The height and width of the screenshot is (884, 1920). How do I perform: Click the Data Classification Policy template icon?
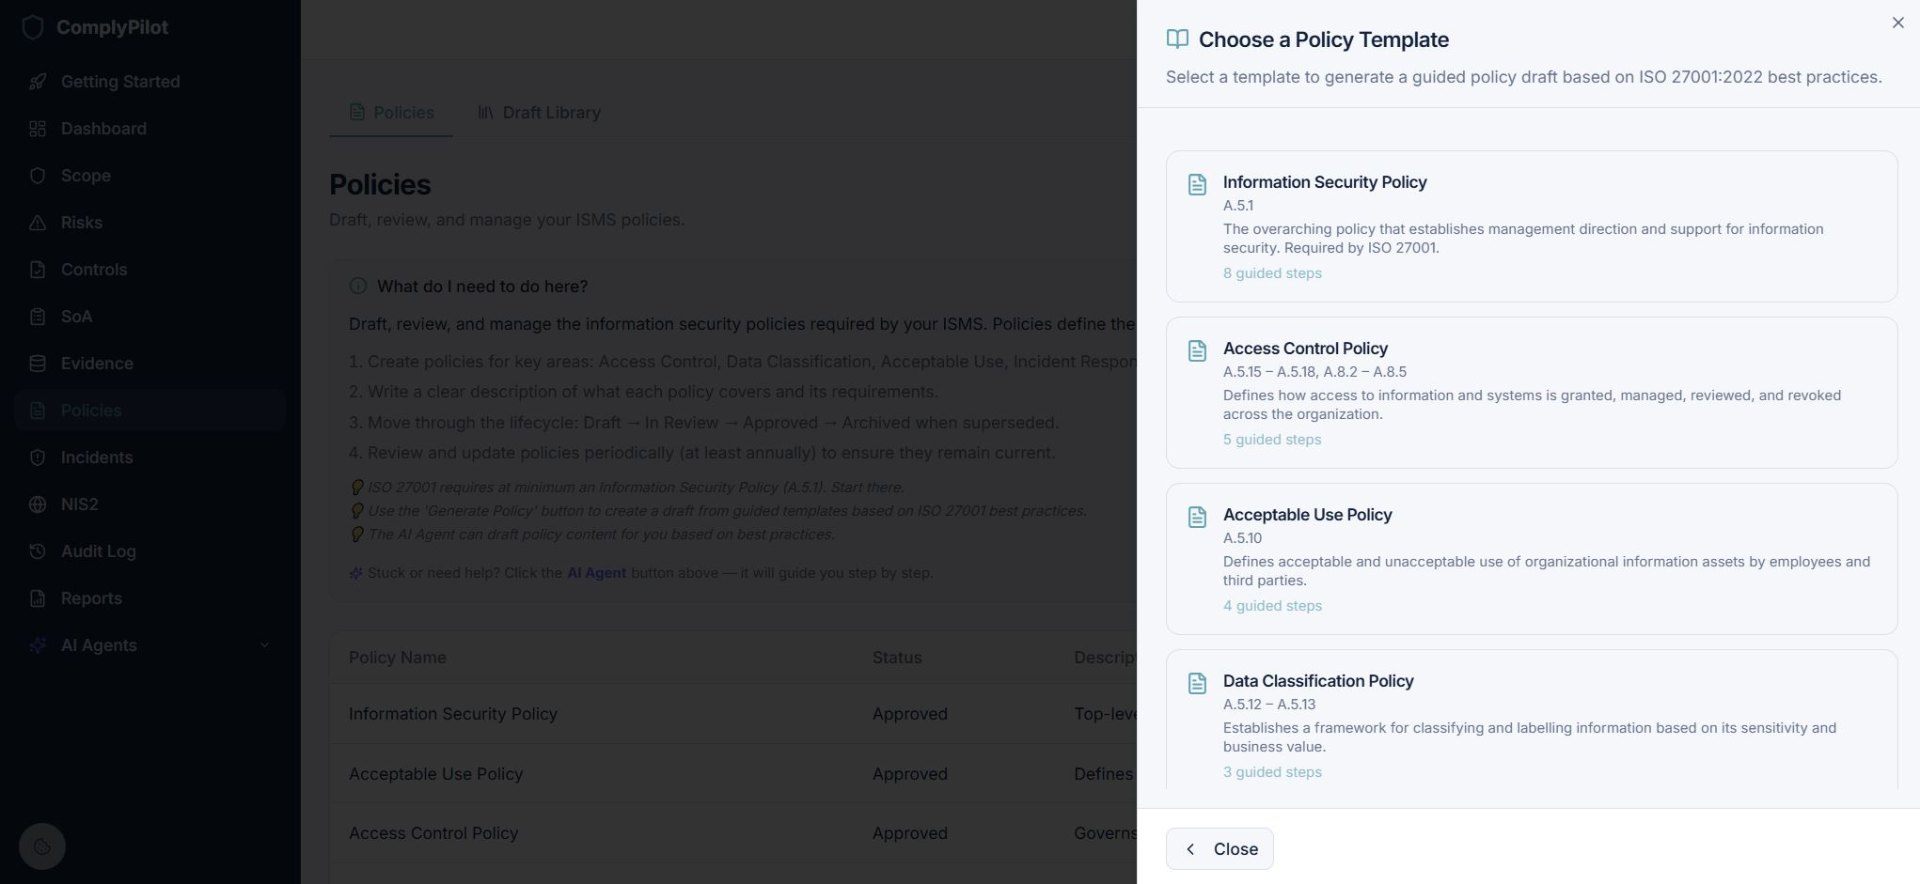point(1197,683)
